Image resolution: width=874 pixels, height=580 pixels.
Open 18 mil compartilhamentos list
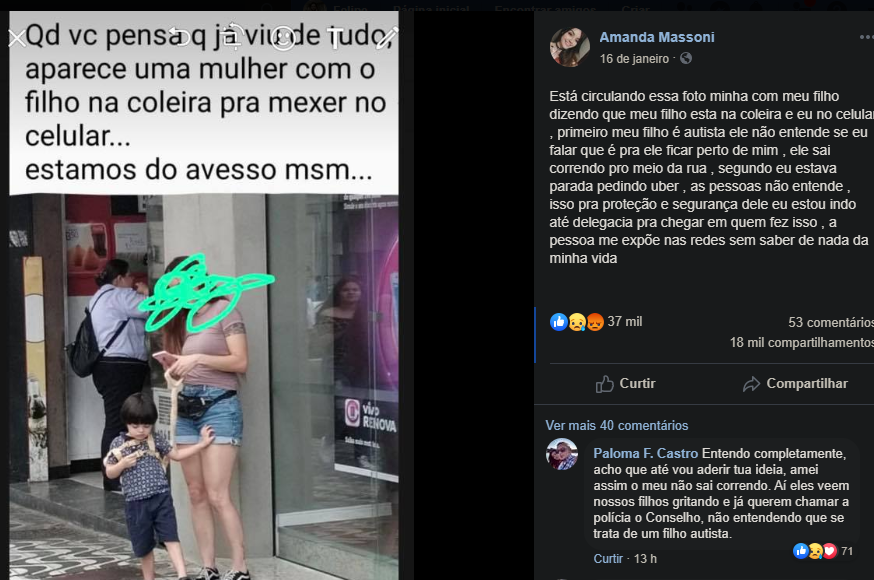[x=802, y=343]
